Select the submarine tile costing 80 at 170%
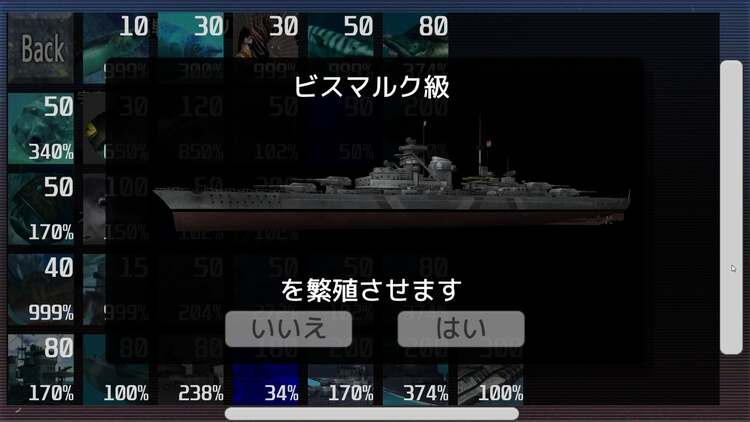750x422 pixels. tap(41, 370)
